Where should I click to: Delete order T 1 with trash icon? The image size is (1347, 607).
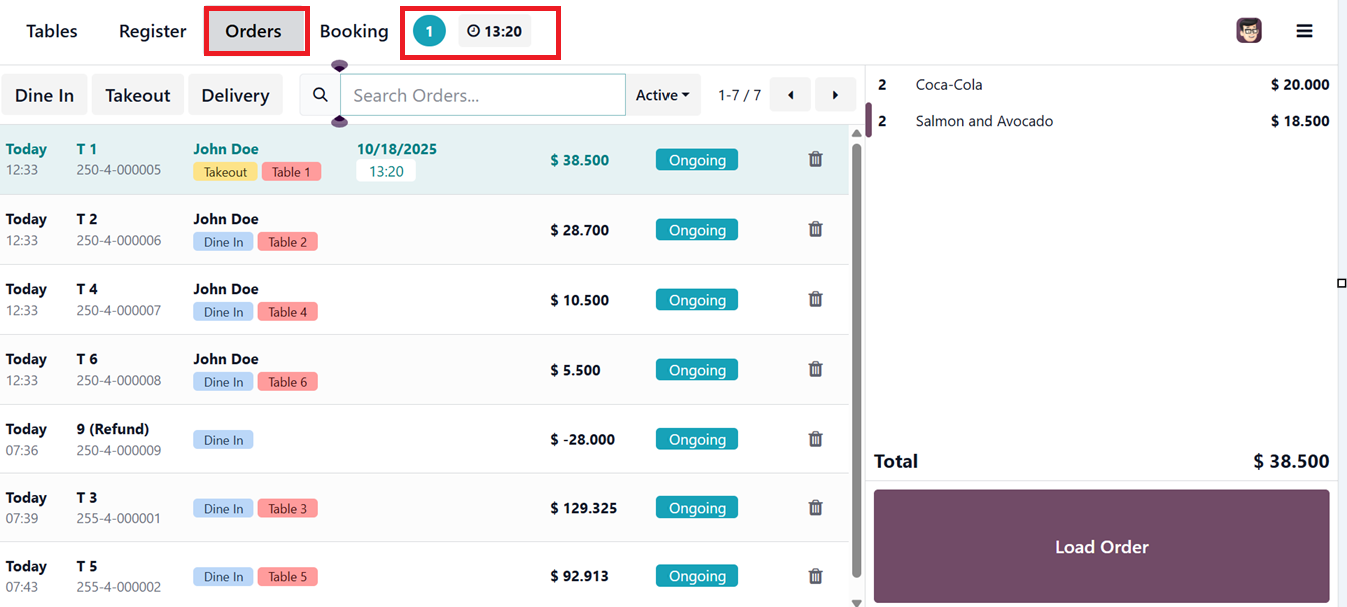pyautogui.click(x=815, y=159)
